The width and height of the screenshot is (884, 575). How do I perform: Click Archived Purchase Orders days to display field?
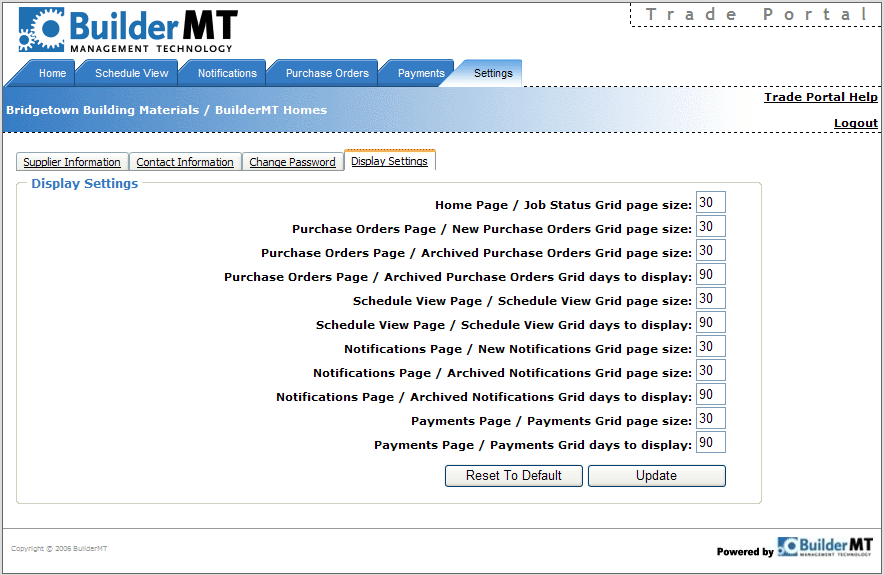pos(710,275)
